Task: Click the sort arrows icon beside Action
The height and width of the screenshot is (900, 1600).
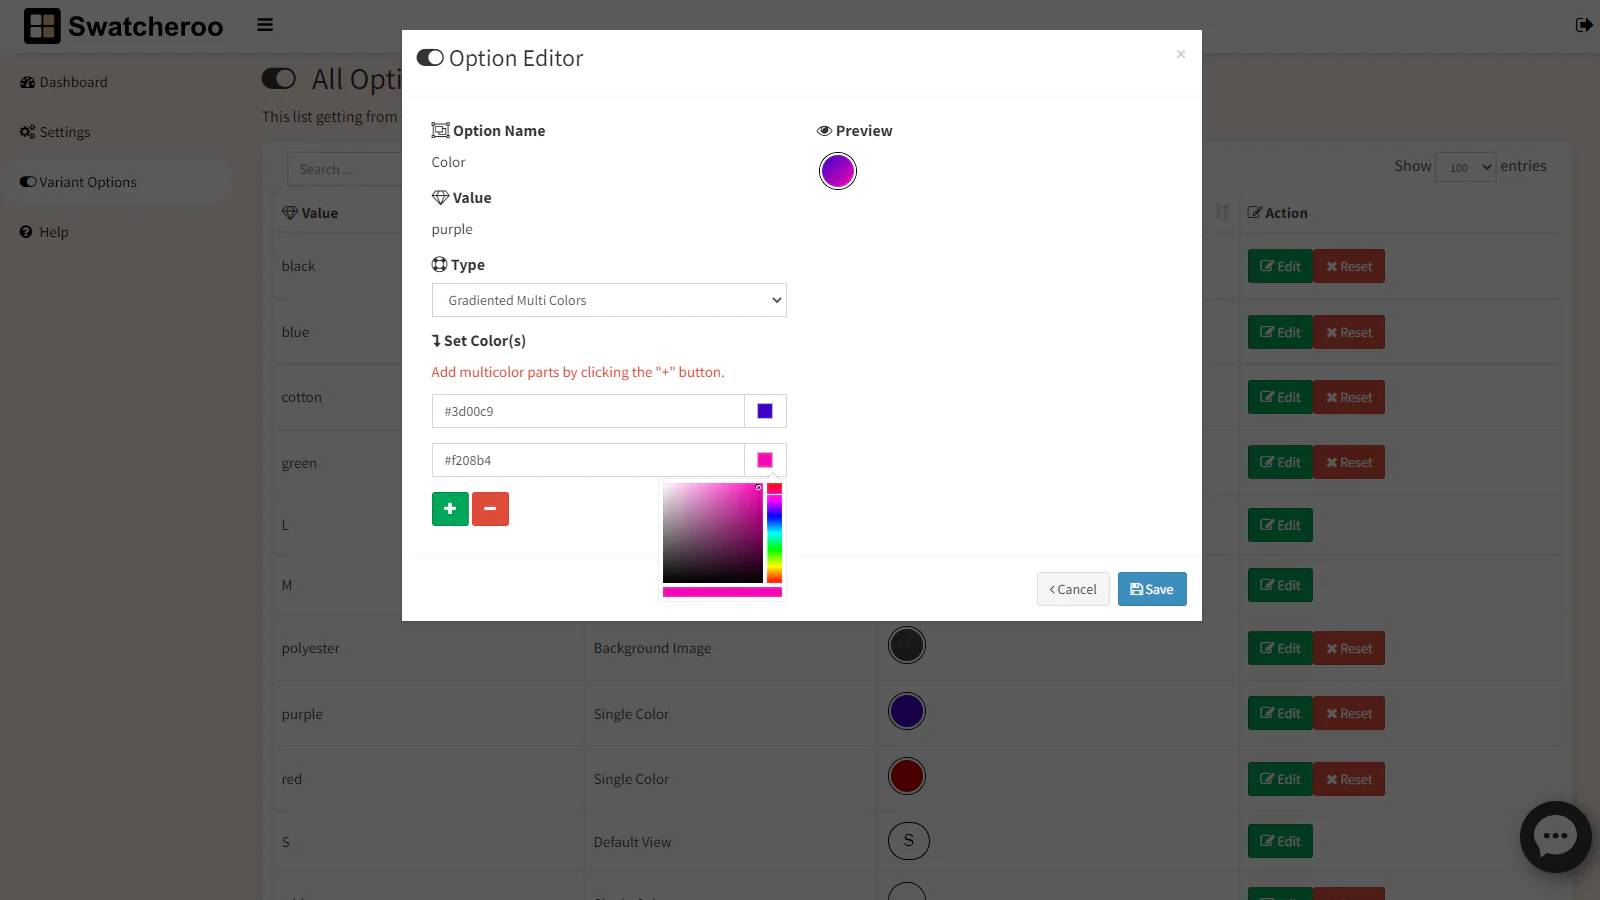Action: coord(1222,212)
